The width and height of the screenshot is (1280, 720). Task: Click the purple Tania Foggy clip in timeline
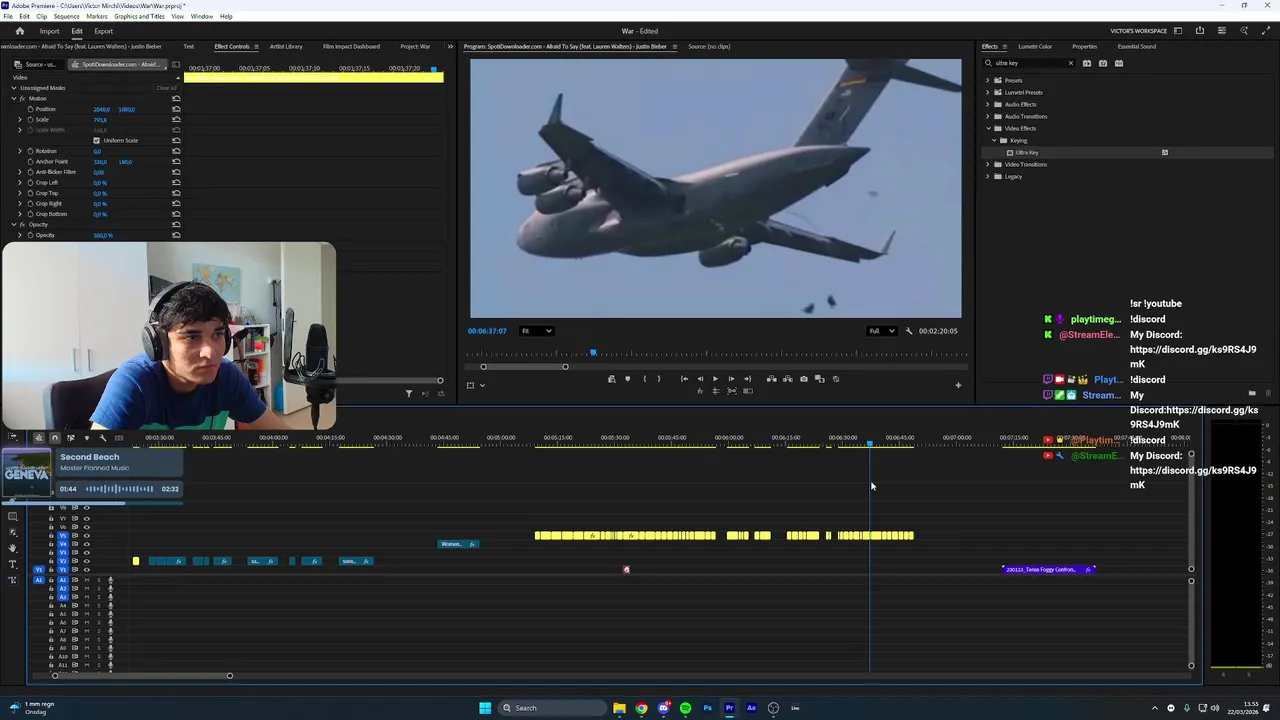(1049, 570)
